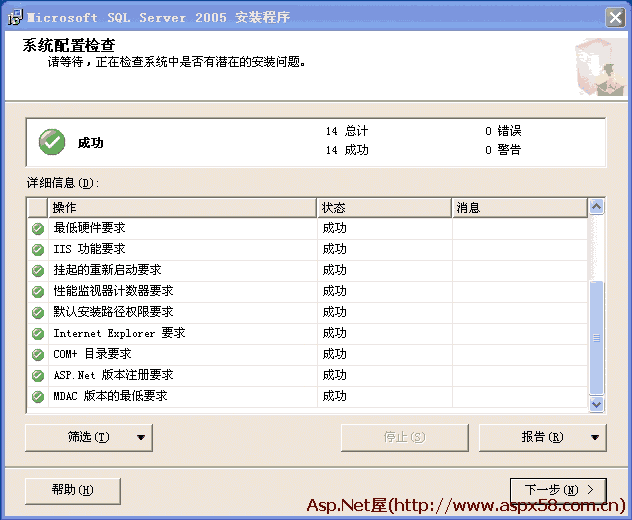632x520 pixels.
Task: Select the IIS 功能要求 row text
Action: pos(89,249)
